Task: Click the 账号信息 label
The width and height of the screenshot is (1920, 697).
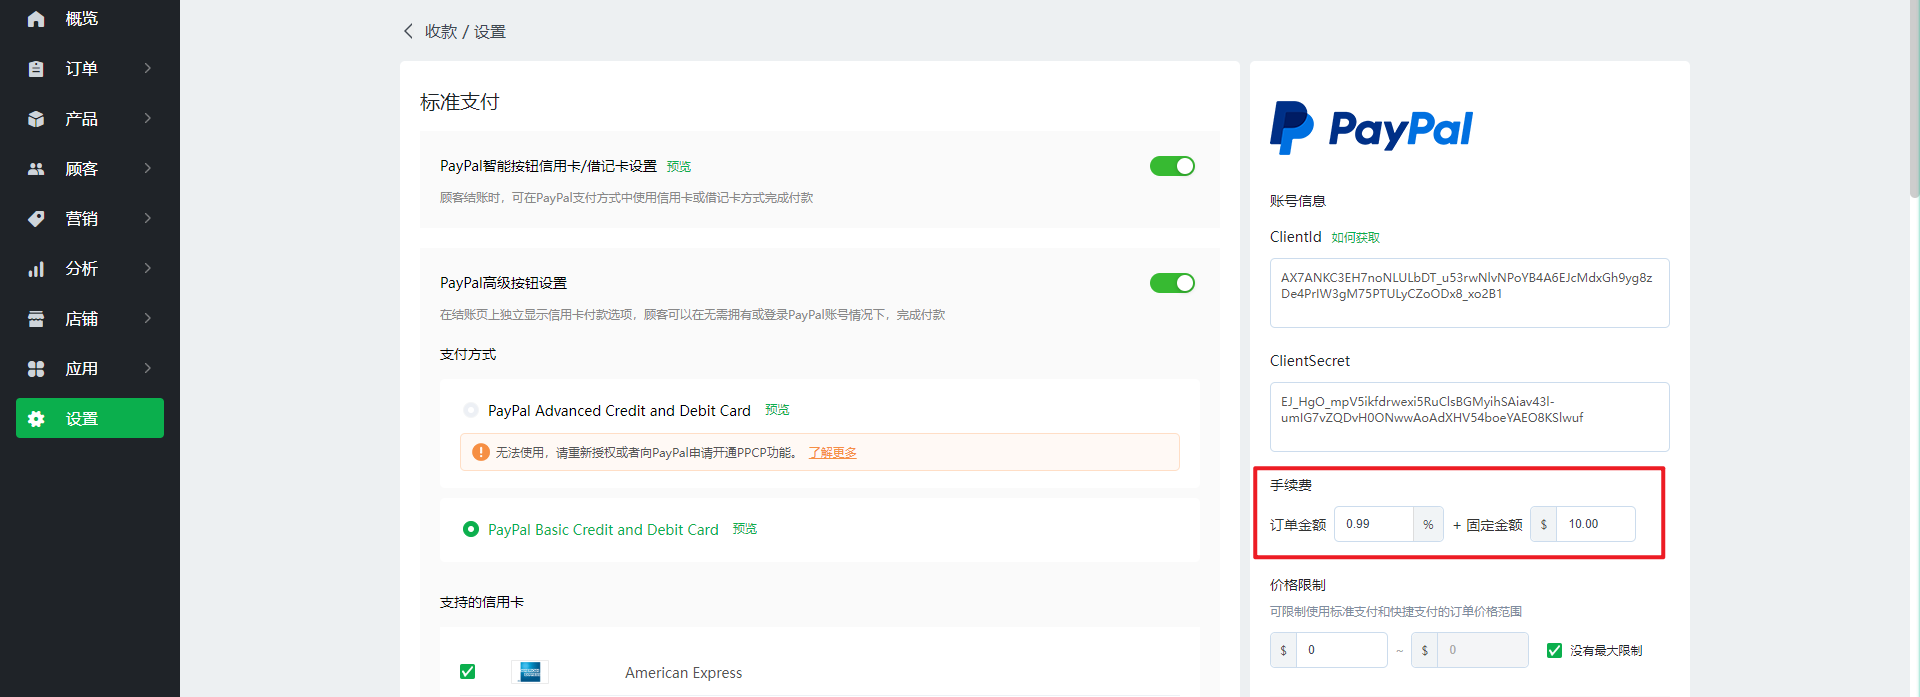Action: click(1298, 201)
